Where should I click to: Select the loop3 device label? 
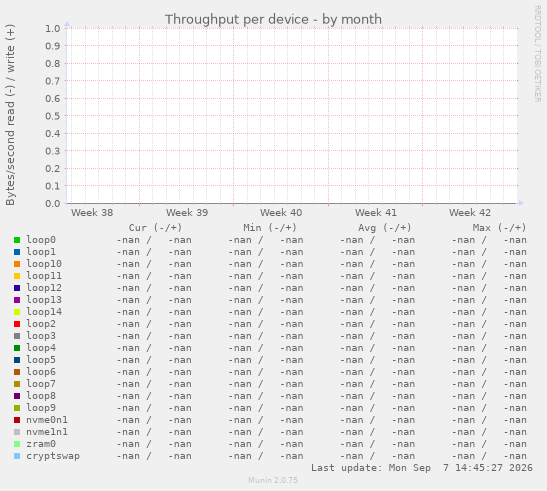pyautogui.click(x=41, y=336)
